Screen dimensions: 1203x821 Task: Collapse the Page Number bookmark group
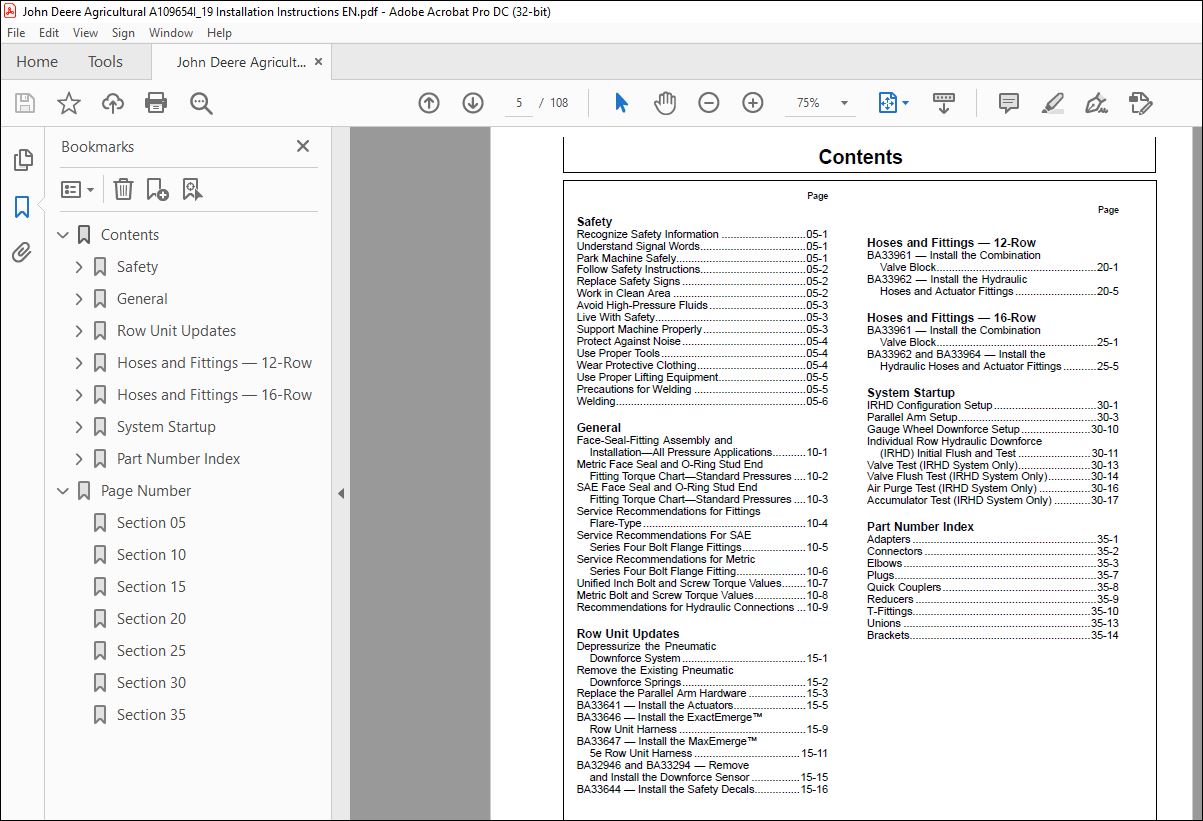point(63,491)
